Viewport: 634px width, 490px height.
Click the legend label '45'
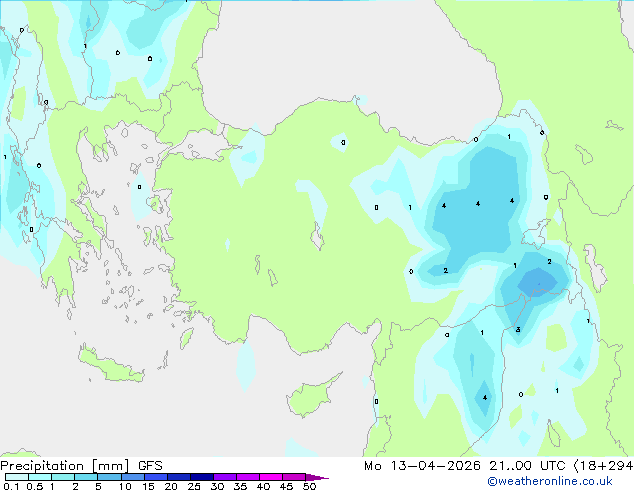286,486
